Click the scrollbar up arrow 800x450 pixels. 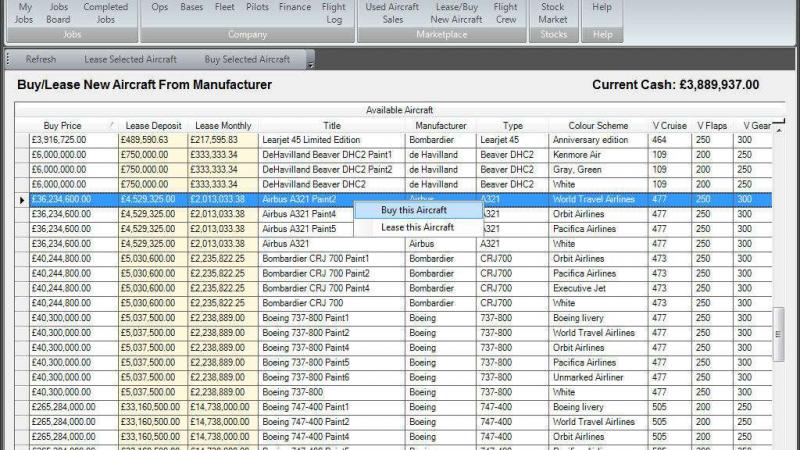[x=779, y=131]
